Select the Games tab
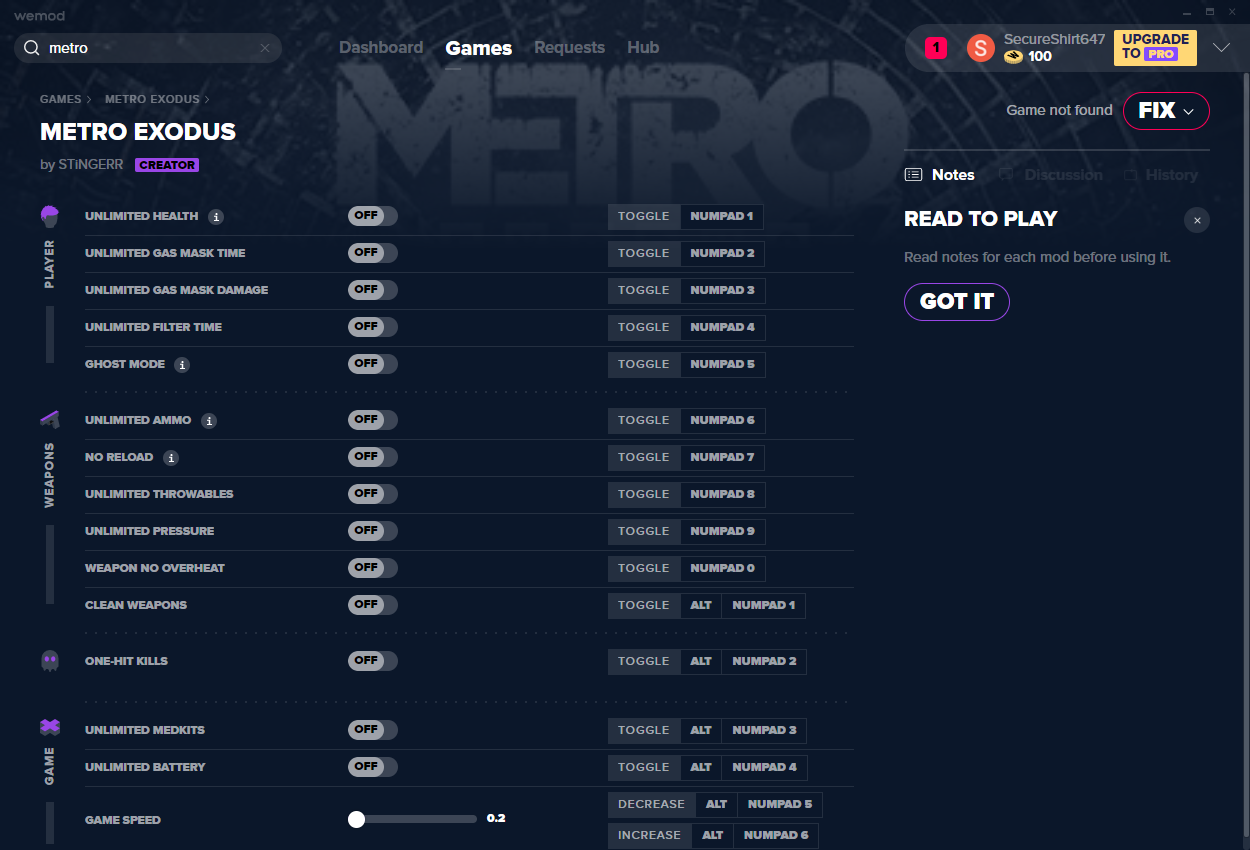Image resolution: width=1250 pixels, height=850 pixels. tap(479, 48)
